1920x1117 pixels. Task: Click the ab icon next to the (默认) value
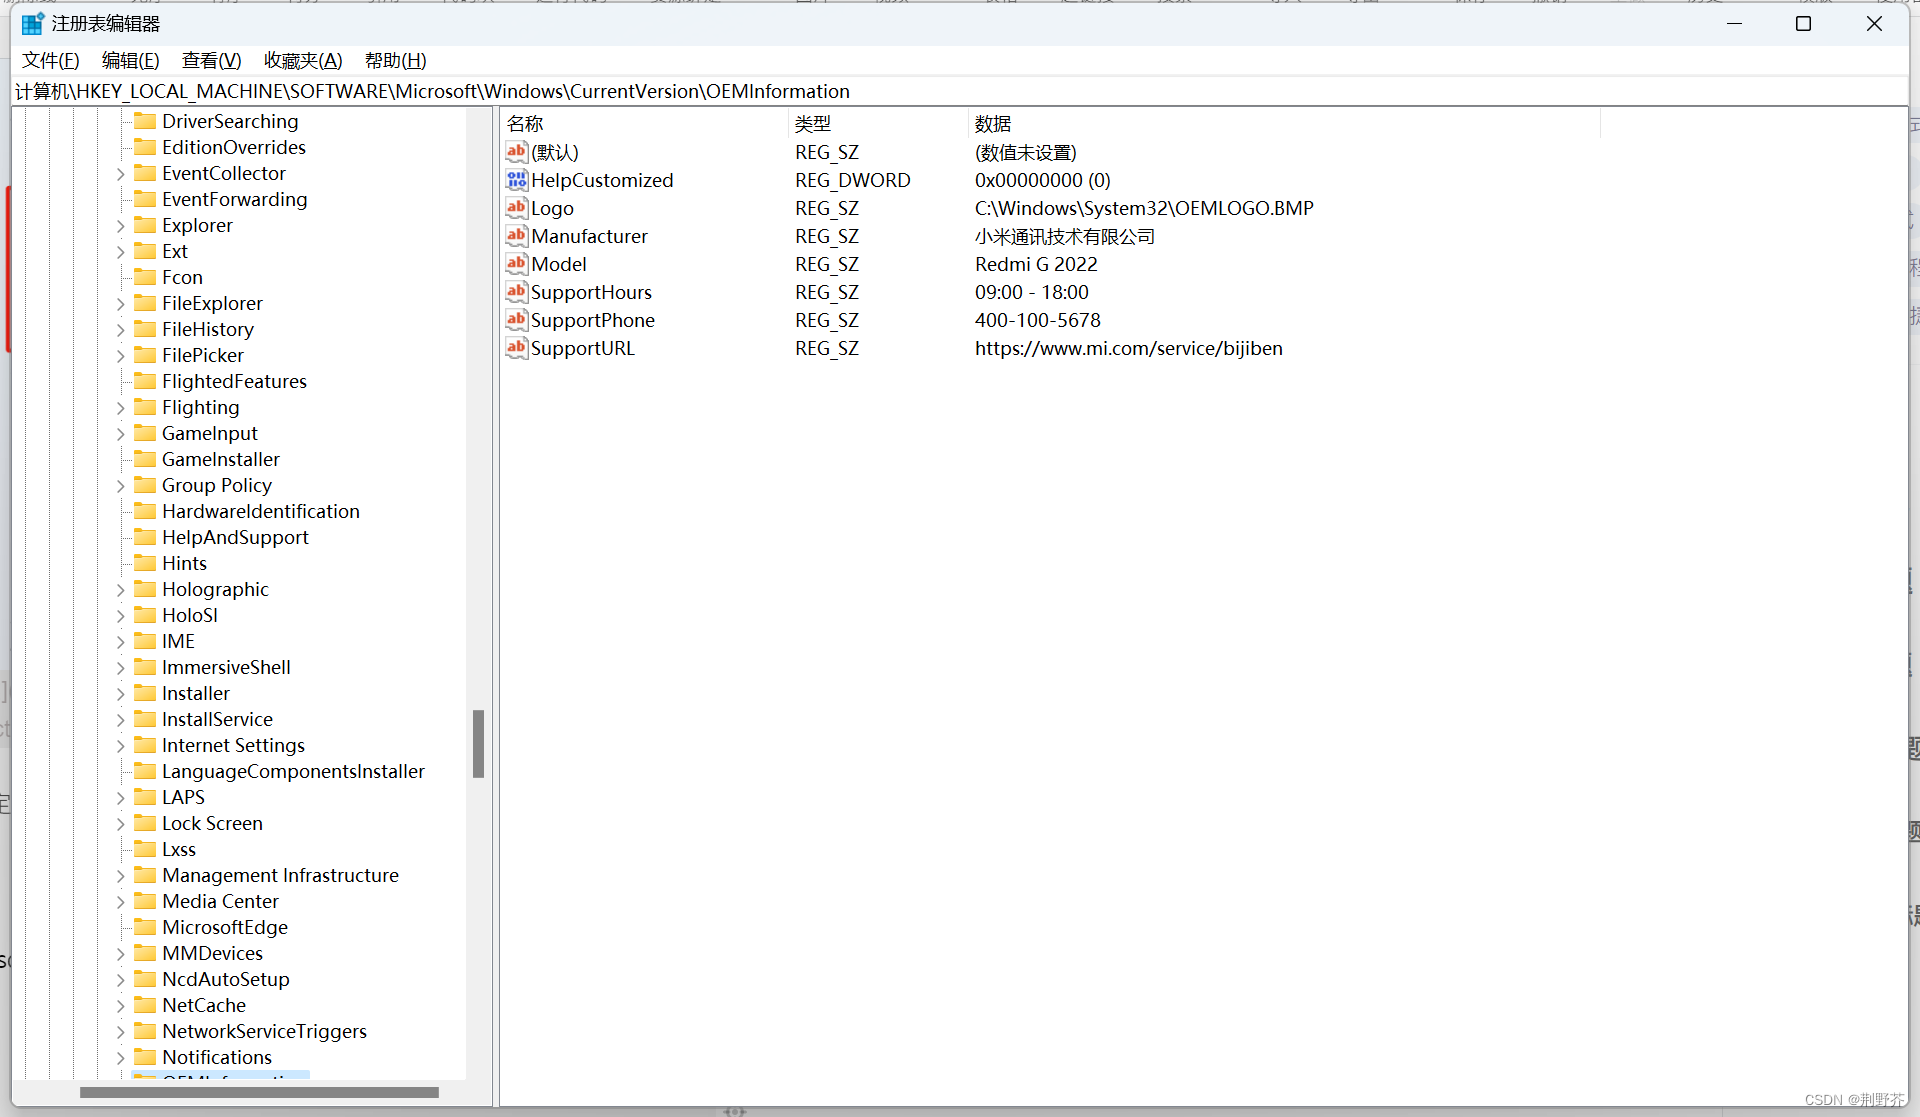pyautogui.click(x=516, y=152)
